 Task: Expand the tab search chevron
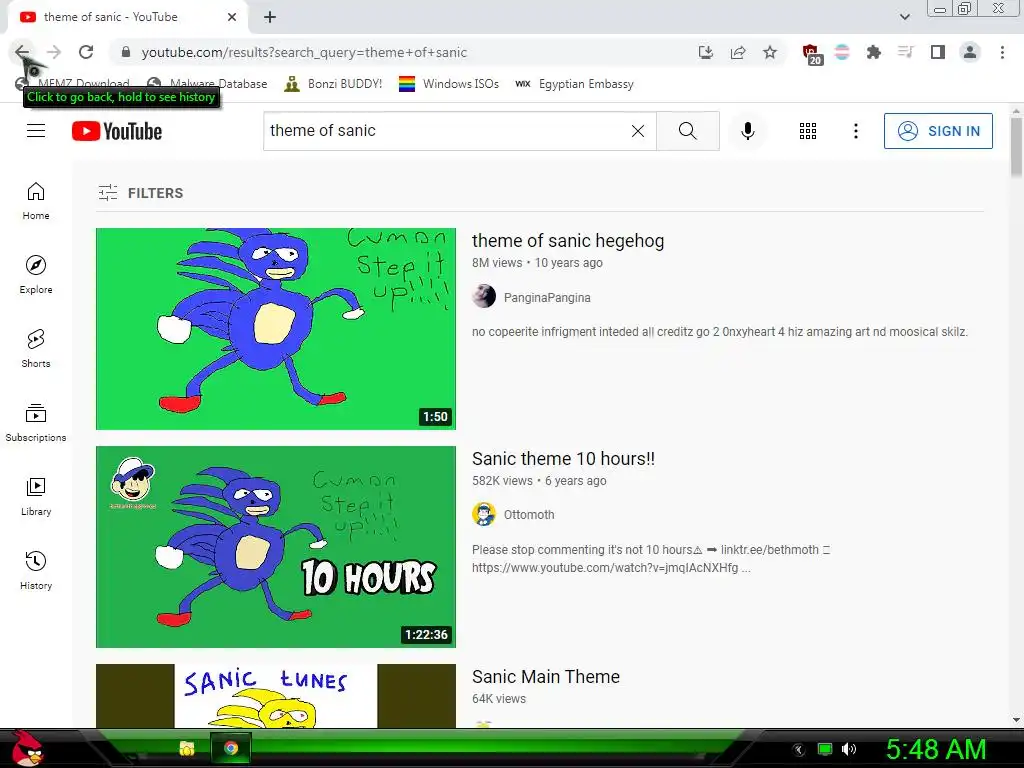coord(904,17)
